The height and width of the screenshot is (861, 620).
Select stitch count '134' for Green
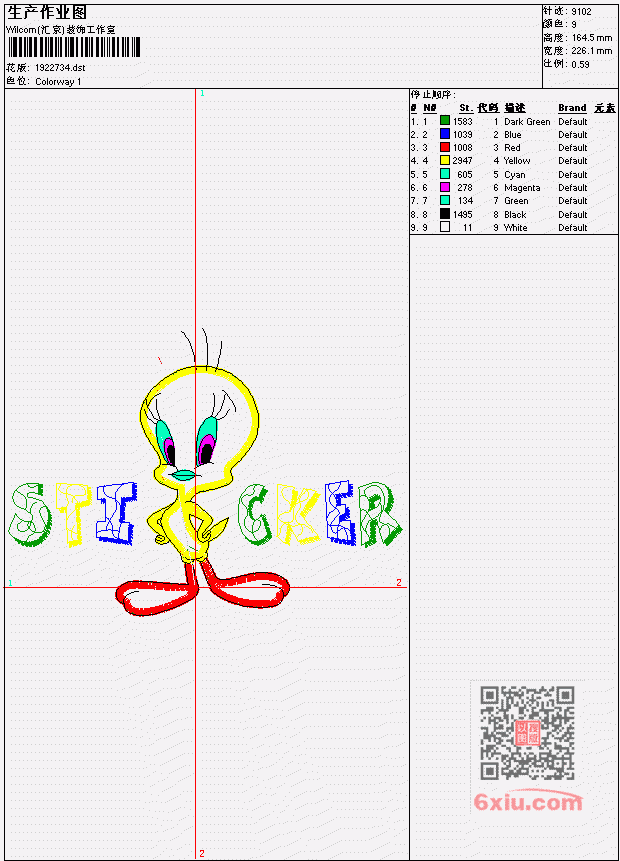(465, 201)
